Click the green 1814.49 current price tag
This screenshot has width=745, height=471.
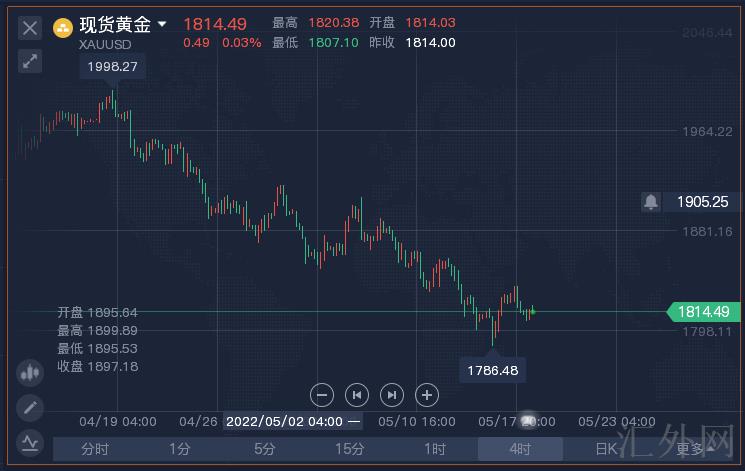click(x=704, y=312)
